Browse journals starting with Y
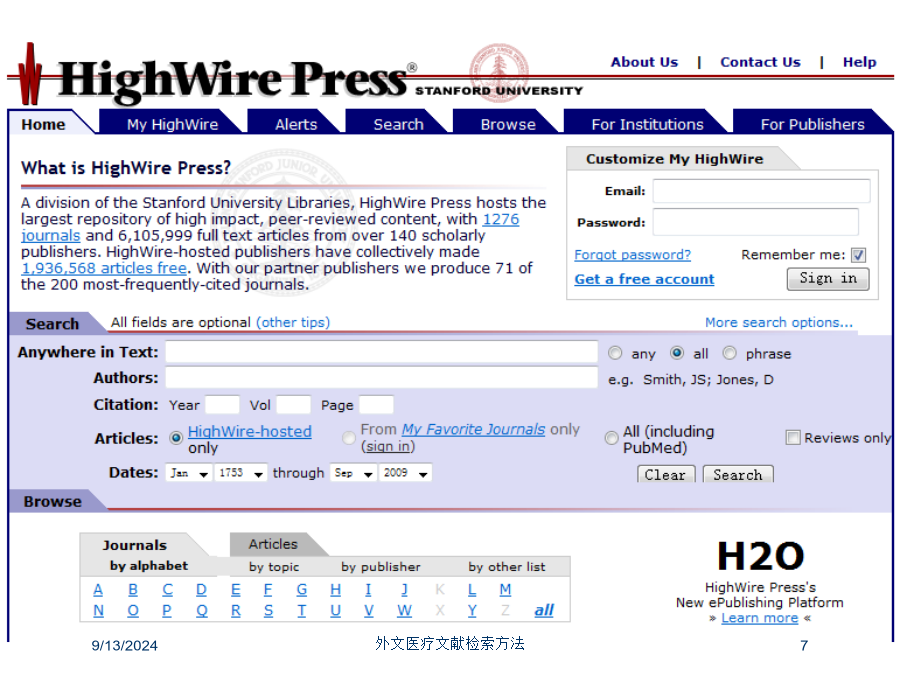900x675 pixels. pyautogui.click(x=472, y=610)
